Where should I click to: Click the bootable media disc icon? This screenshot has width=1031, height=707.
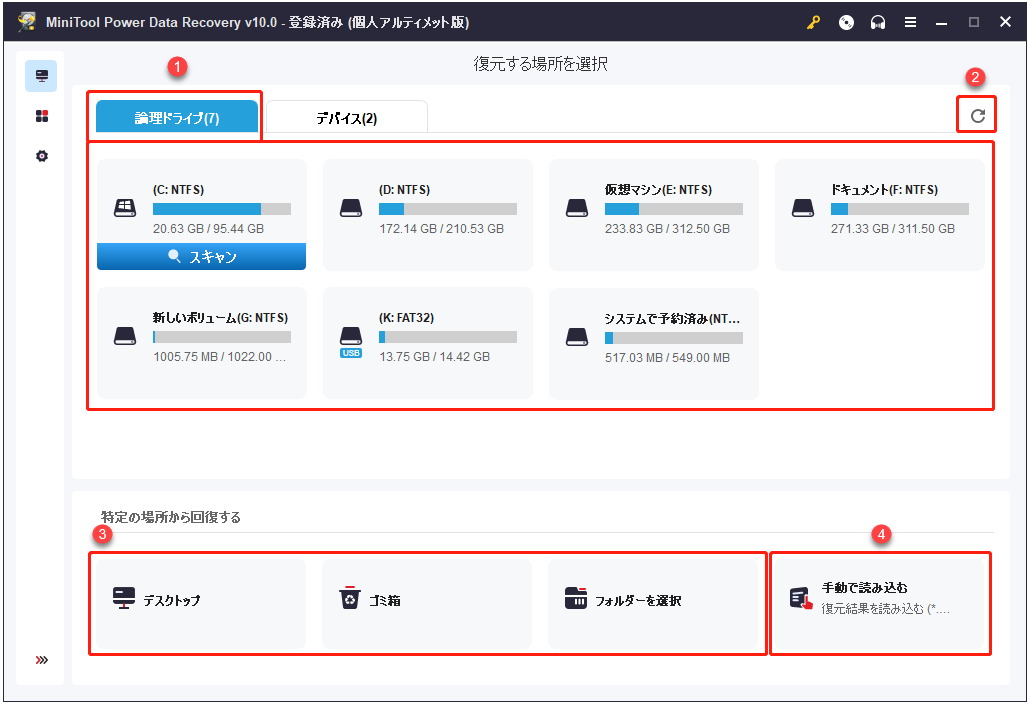coord(846,22)
